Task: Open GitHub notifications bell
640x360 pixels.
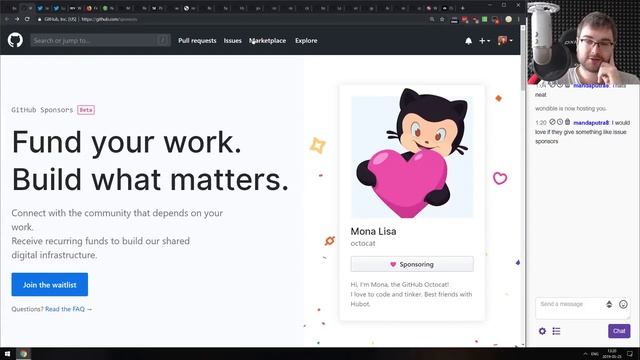Action: pyautogui.click(x=469, y=41)
